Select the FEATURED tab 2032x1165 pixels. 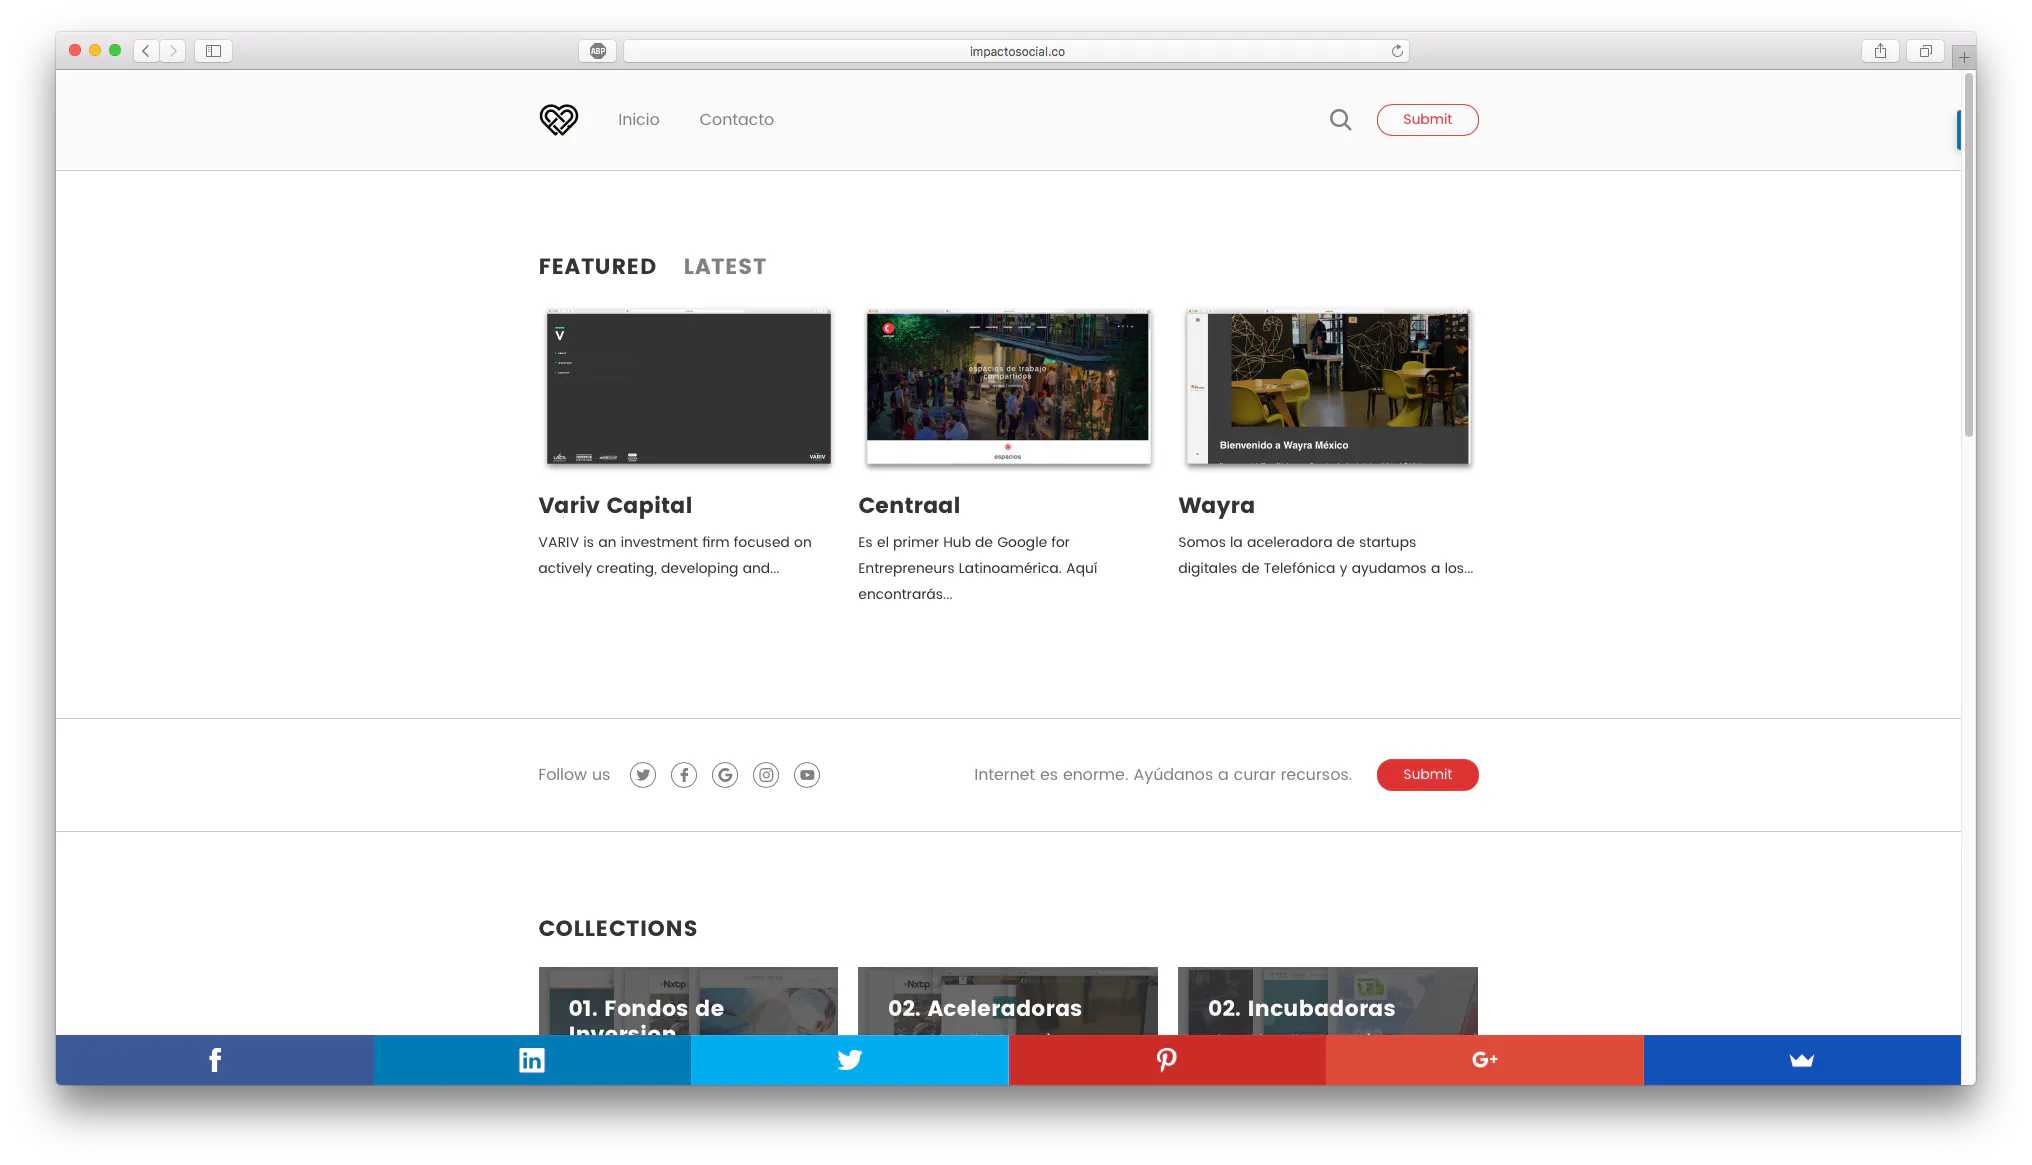(x=597, y=267)
